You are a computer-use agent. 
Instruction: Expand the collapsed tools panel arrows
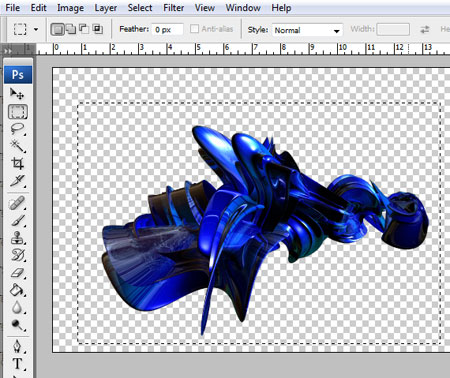click(7, 51)
